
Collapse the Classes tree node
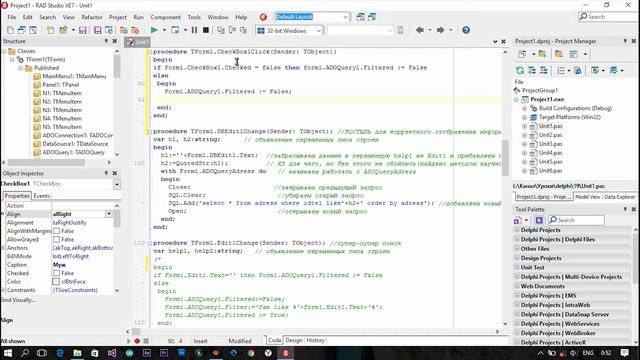click(4, 51)
